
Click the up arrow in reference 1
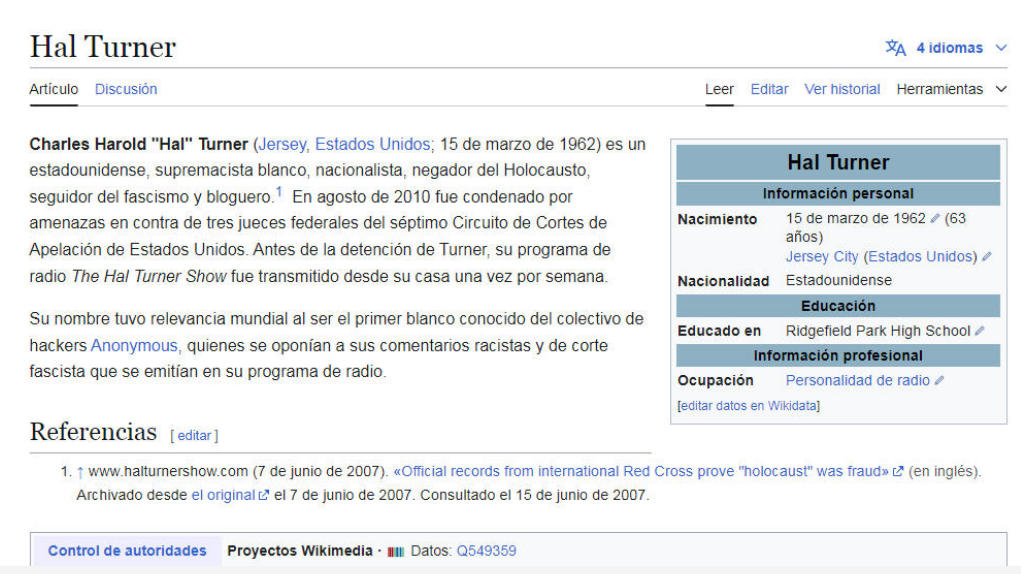80,472
